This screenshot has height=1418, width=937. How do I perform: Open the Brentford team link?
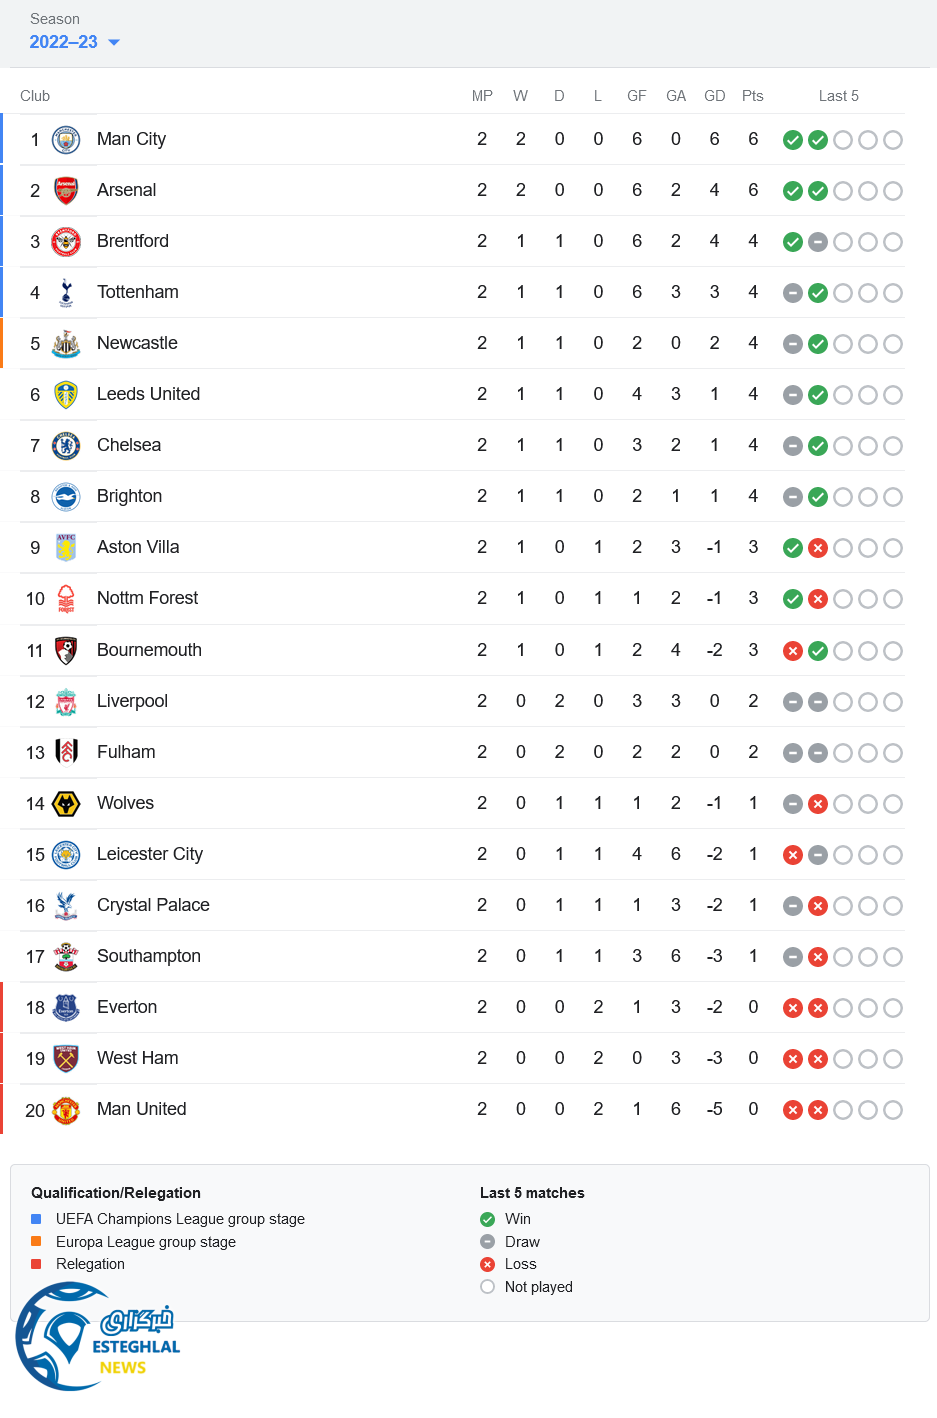point(133,241)
